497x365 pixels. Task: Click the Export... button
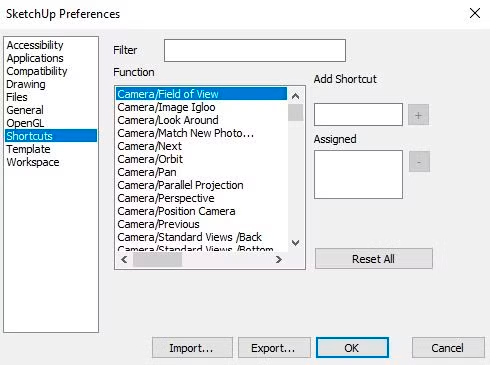tap(274, 348)
